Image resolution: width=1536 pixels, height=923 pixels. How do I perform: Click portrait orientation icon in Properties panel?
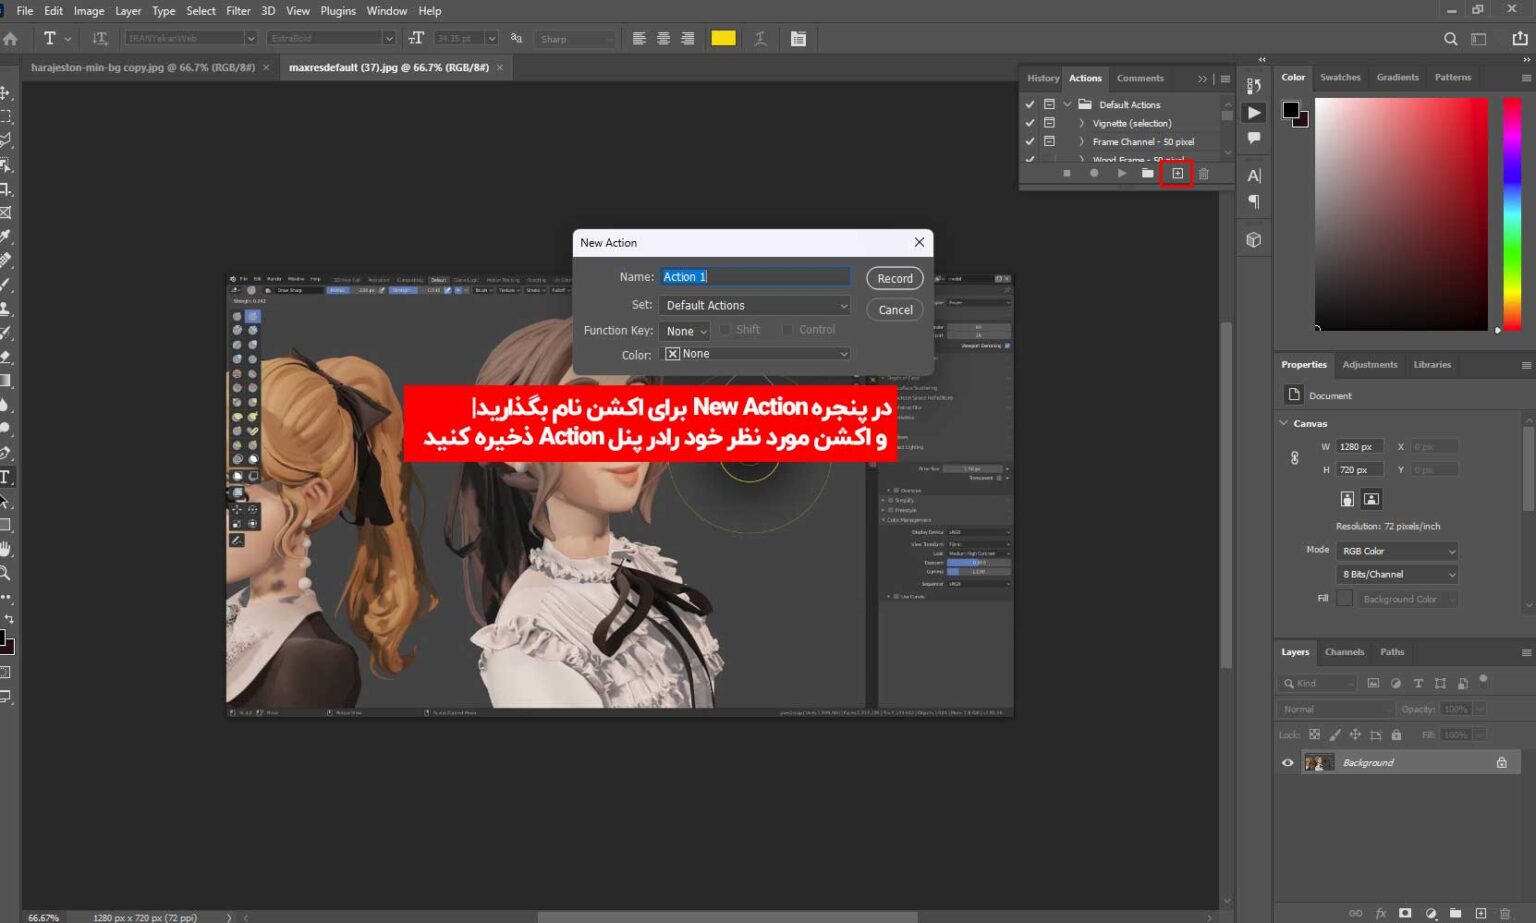(x=1347, y=499)
